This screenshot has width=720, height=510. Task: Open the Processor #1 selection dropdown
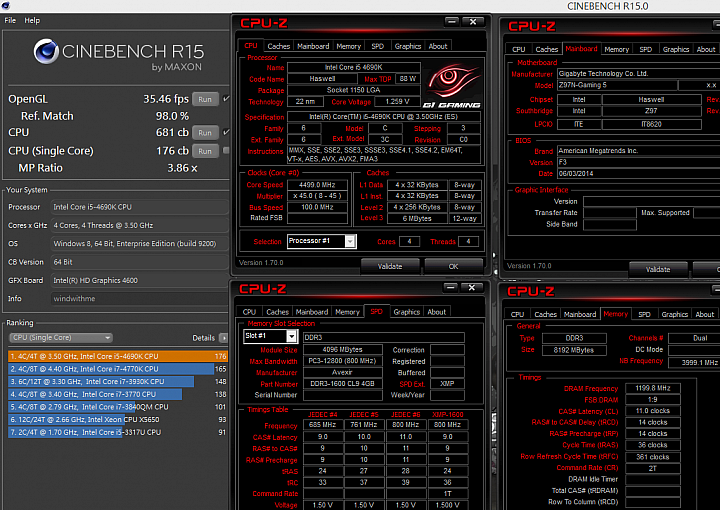(x=321, y=241)
